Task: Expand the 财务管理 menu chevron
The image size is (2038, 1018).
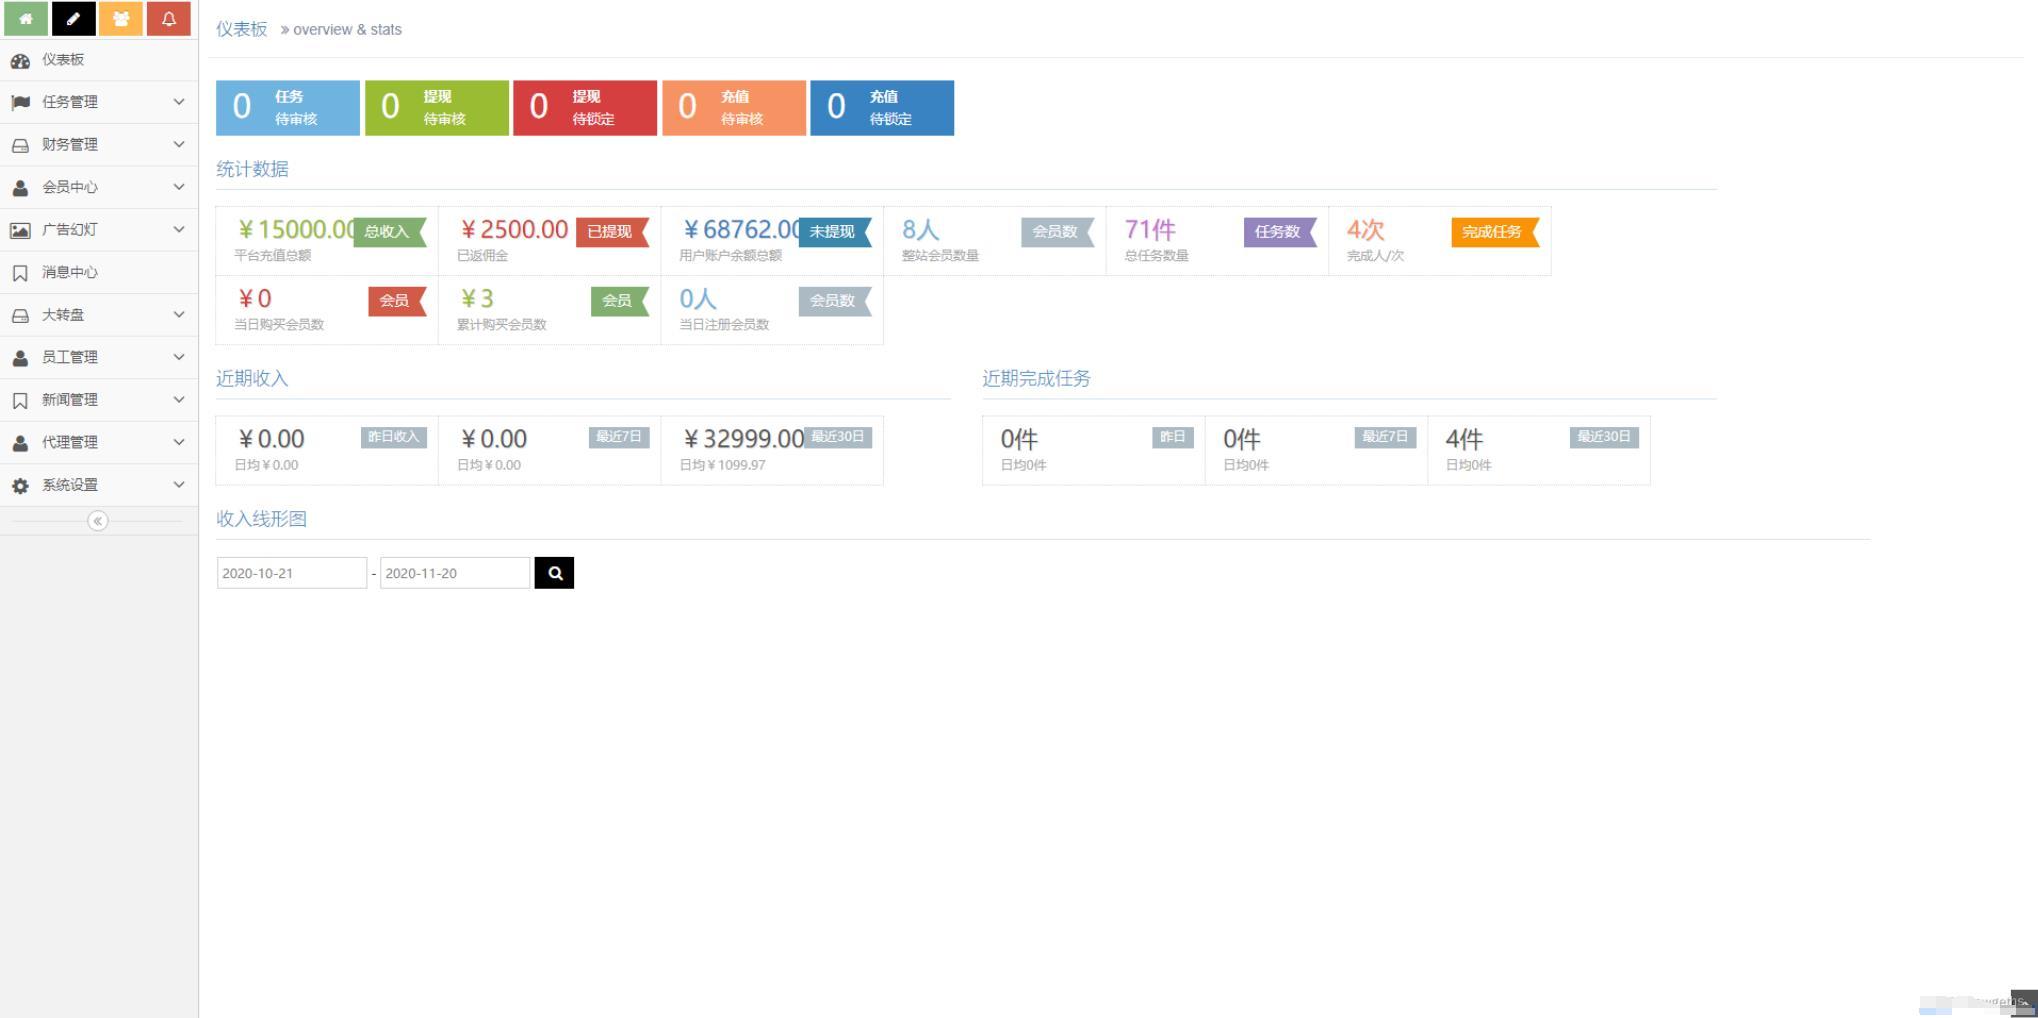Action: click(179, 144)
